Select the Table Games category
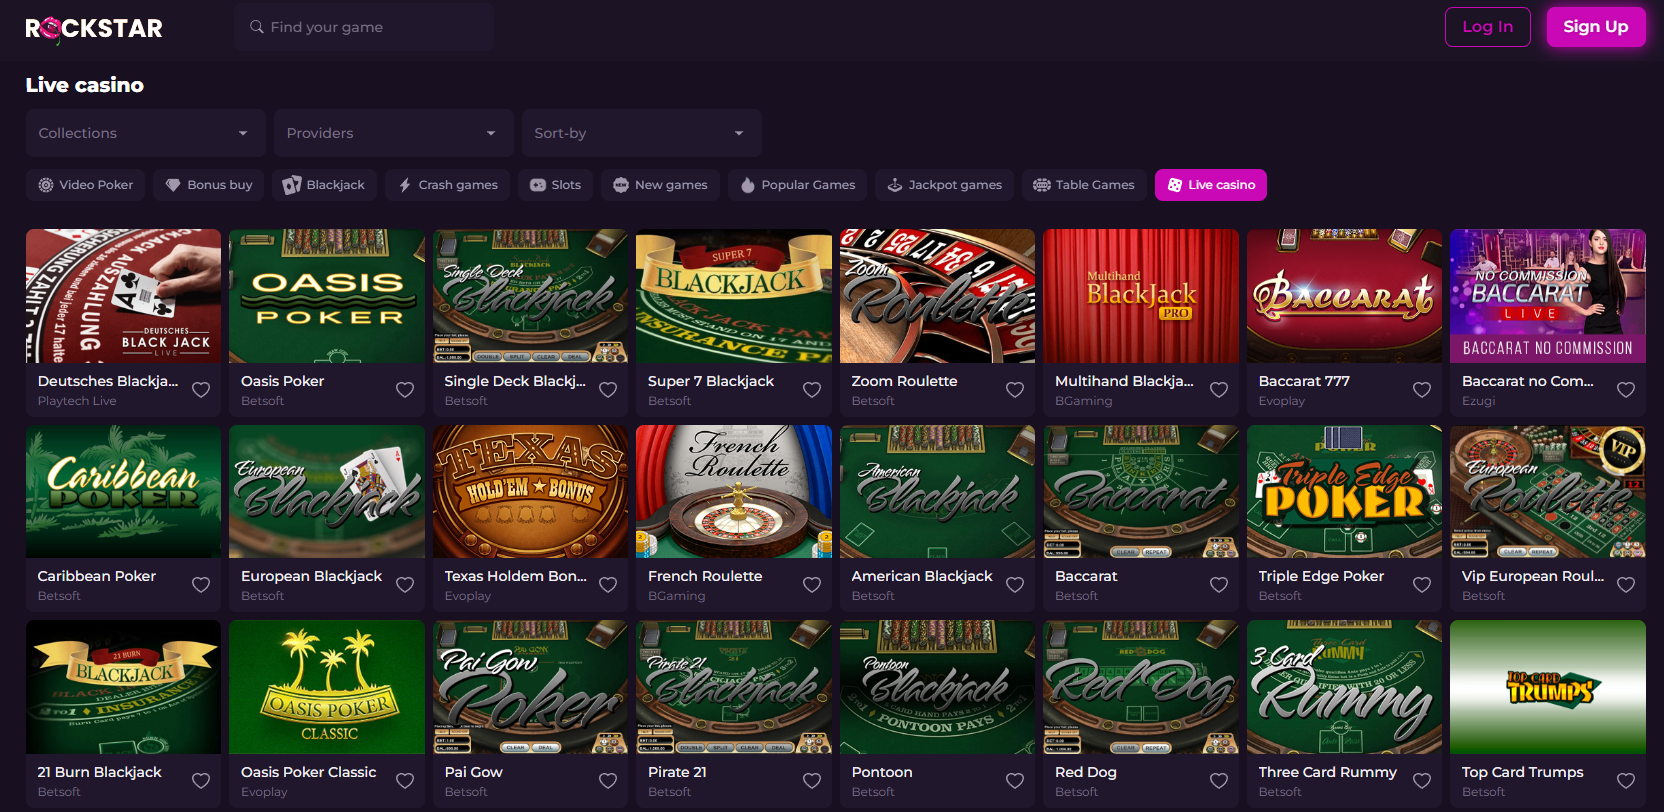 click(x=1084, y=185)
